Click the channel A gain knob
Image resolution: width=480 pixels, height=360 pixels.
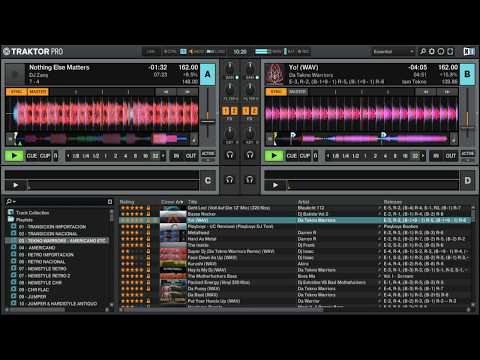click(x=230, y=69)
